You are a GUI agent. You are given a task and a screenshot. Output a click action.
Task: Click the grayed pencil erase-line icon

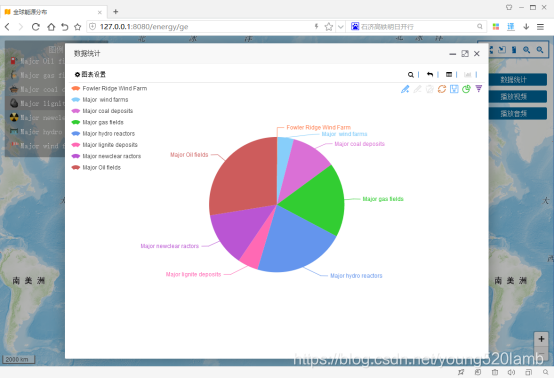pos(417,89)
